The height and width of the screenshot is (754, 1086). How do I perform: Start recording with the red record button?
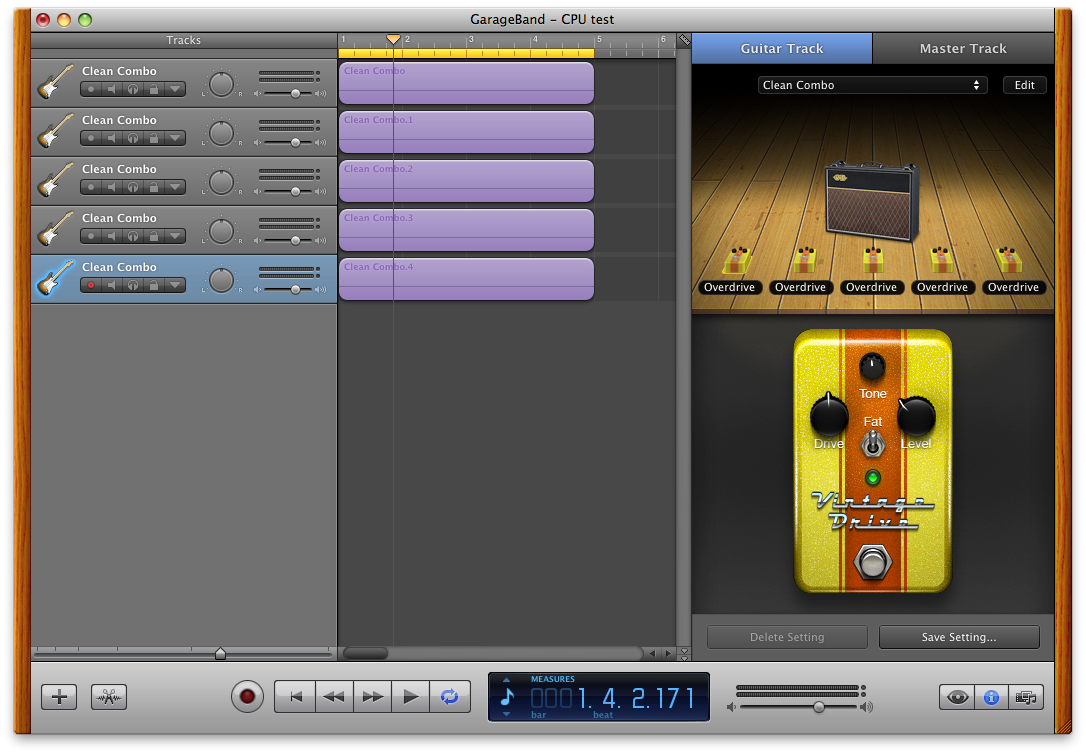247,697
